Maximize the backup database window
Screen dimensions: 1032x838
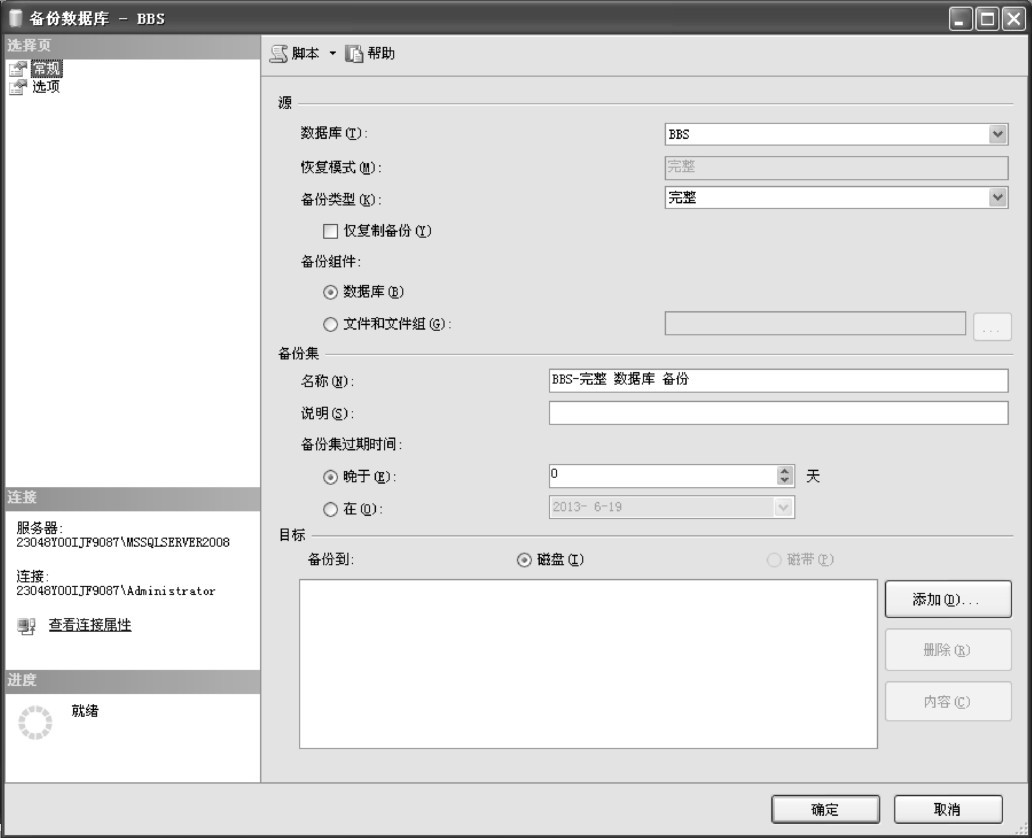click(987, 18)
